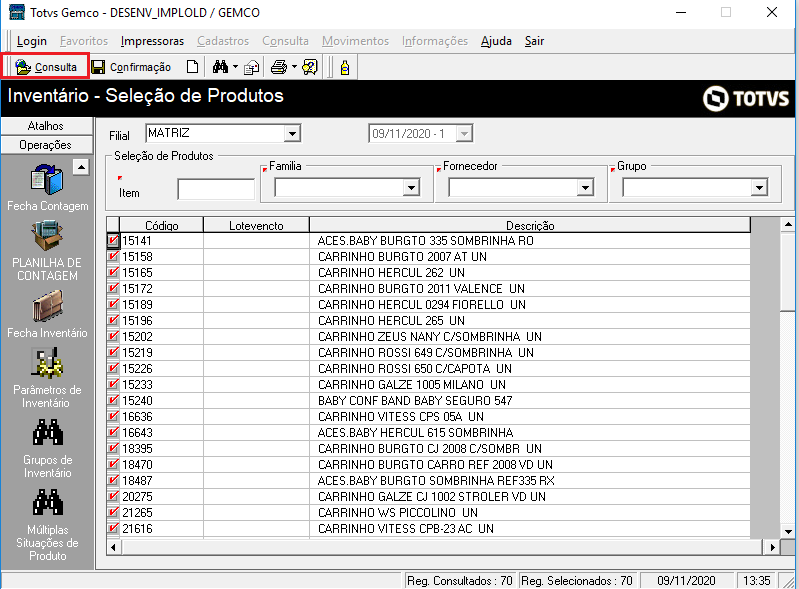Uncheck the checkbox for product 18487
This screenshot has width=799, height=589.
click(x=113, y=480)
